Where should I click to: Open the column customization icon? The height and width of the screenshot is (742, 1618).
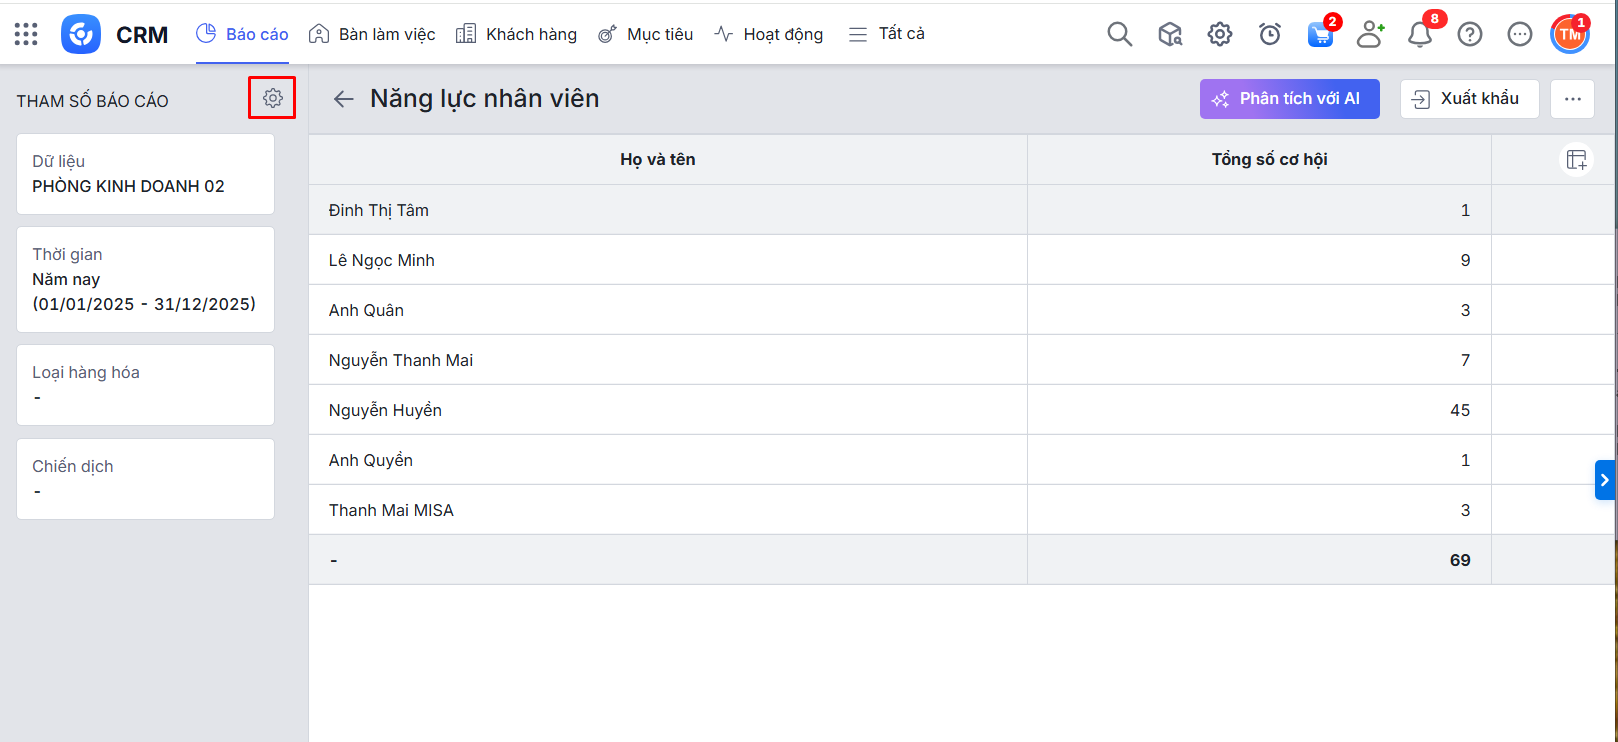click(x=1576, y=160)
